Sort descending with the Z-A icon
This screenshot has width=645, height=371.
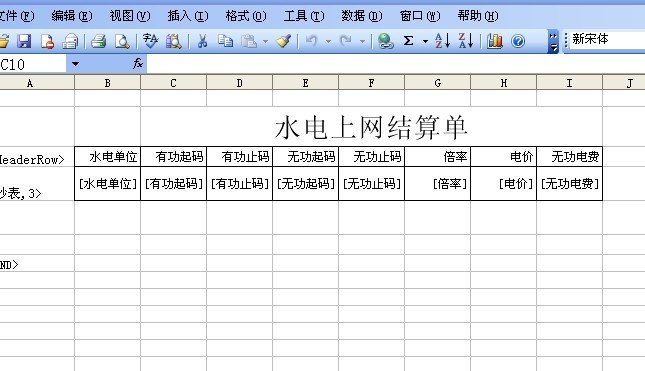click(x=466, y=41)
